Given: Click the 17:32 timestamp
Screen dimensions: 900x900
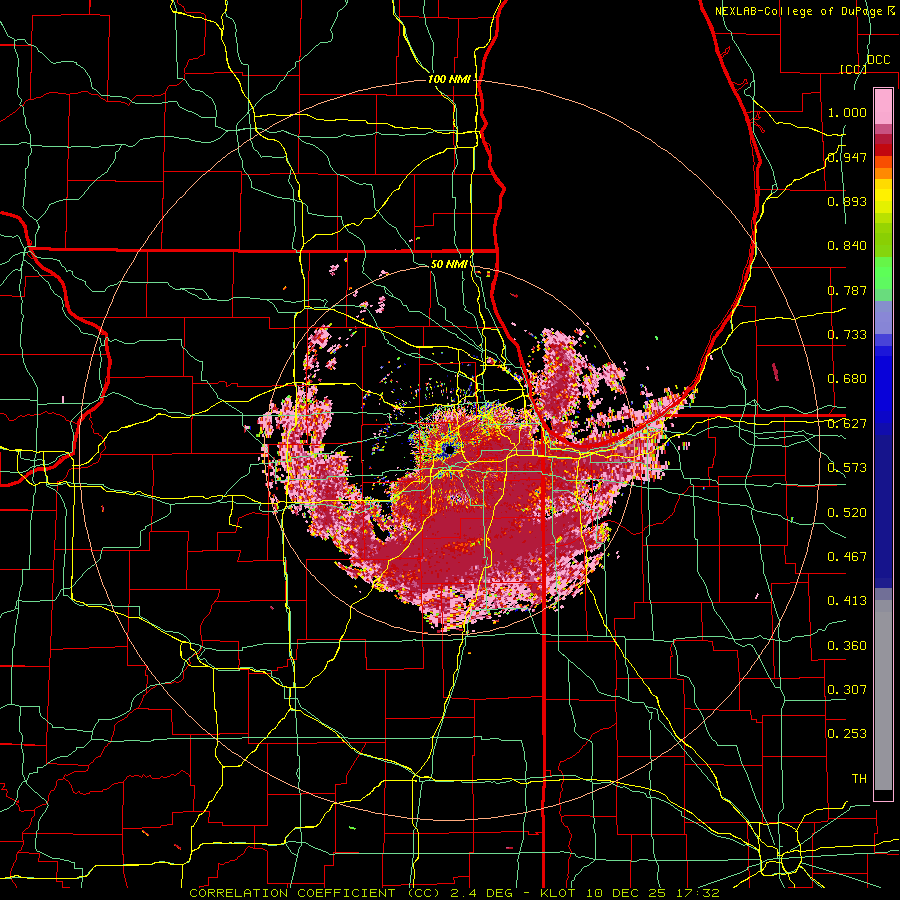Looking at the screenshot, I should point(699,893).
